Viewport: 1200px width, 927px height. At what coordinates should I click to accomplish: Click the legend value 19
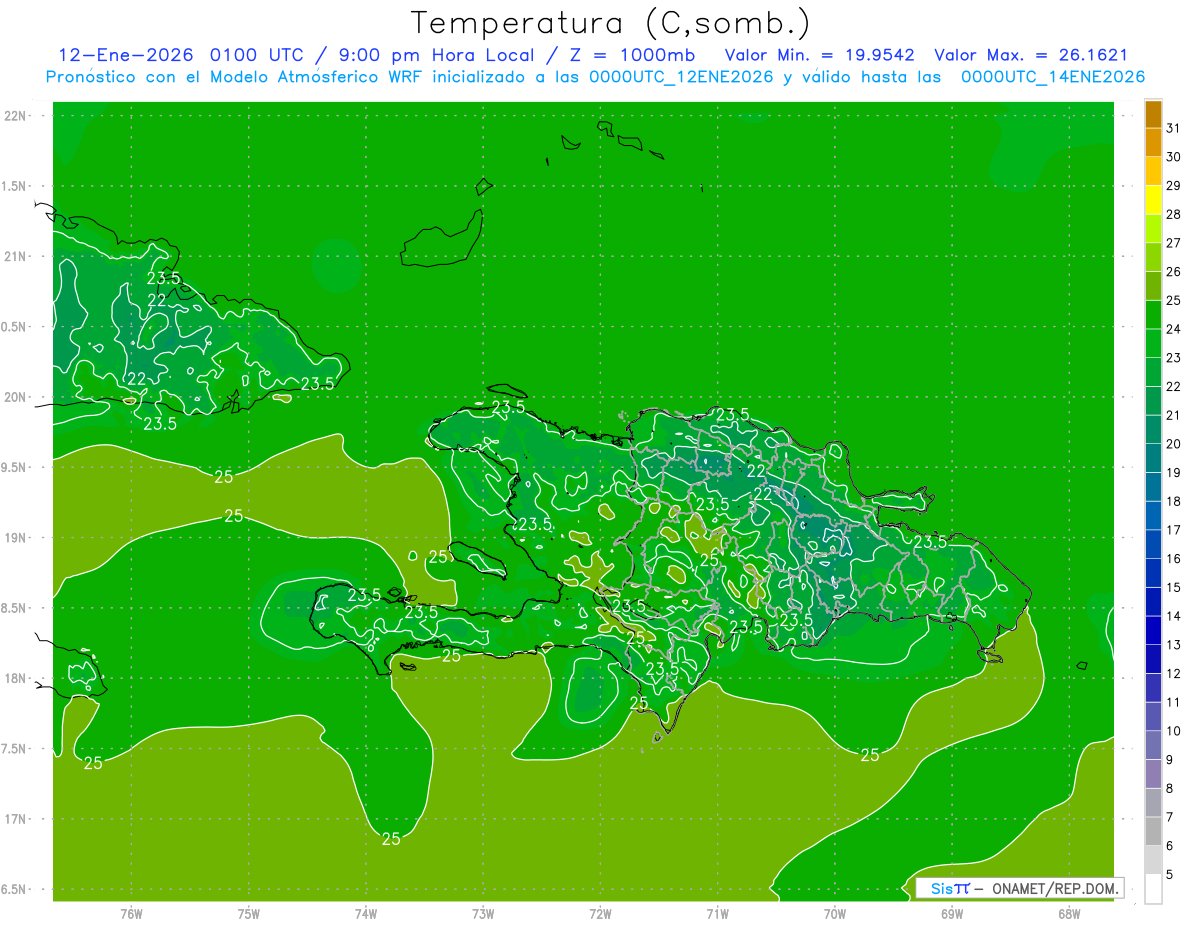[x=1174, y=473]
